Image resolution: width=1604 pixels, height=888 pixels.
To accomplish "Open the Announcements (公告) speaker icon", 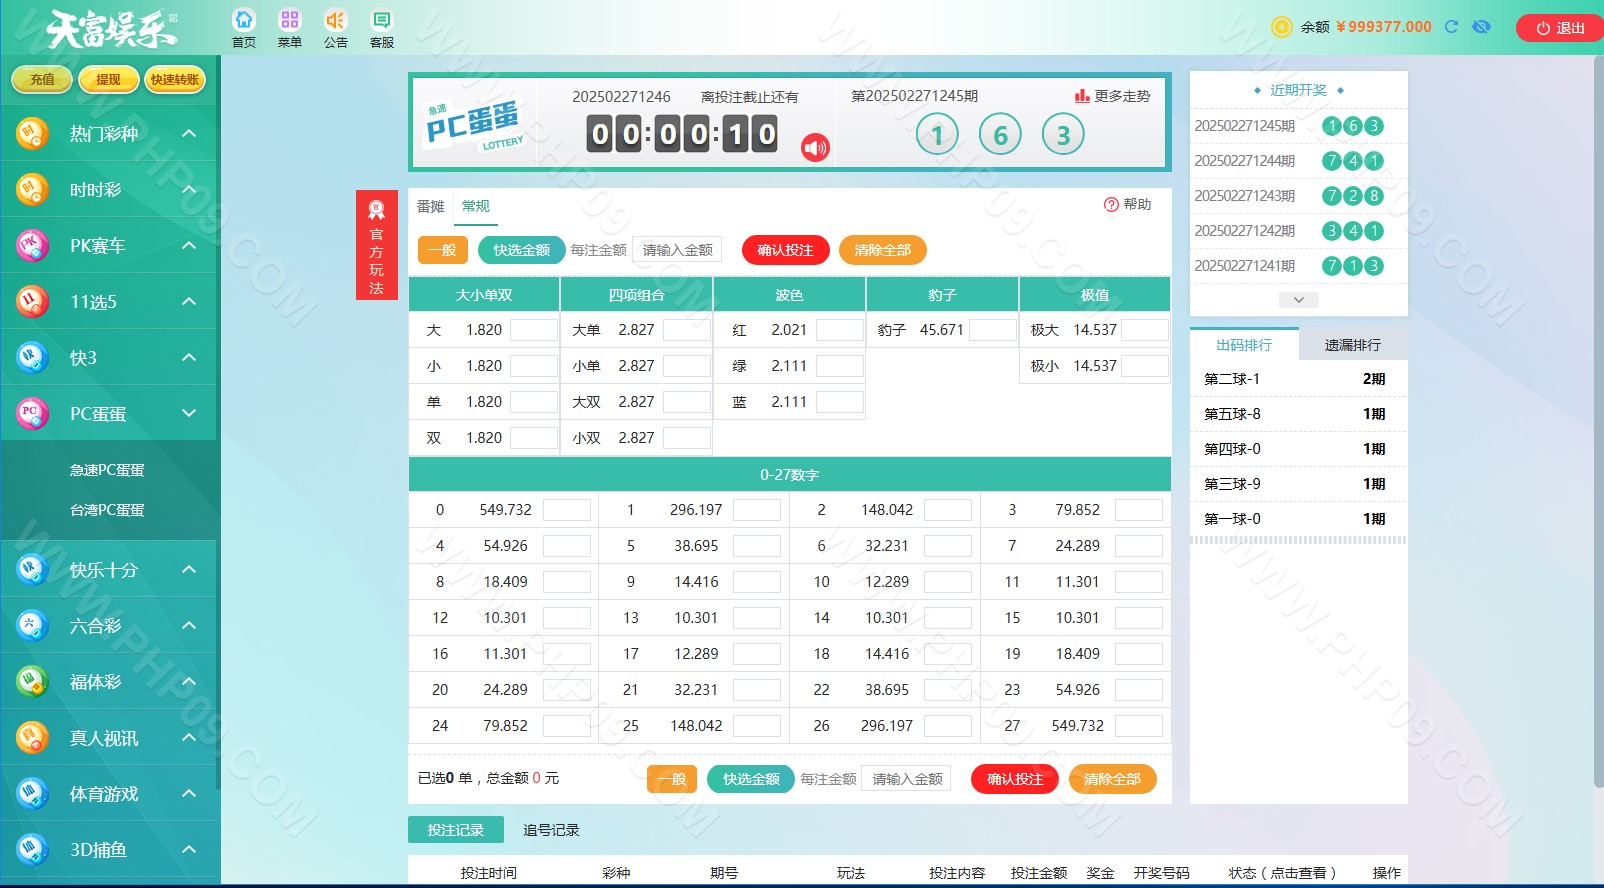I will coord(335,21).
